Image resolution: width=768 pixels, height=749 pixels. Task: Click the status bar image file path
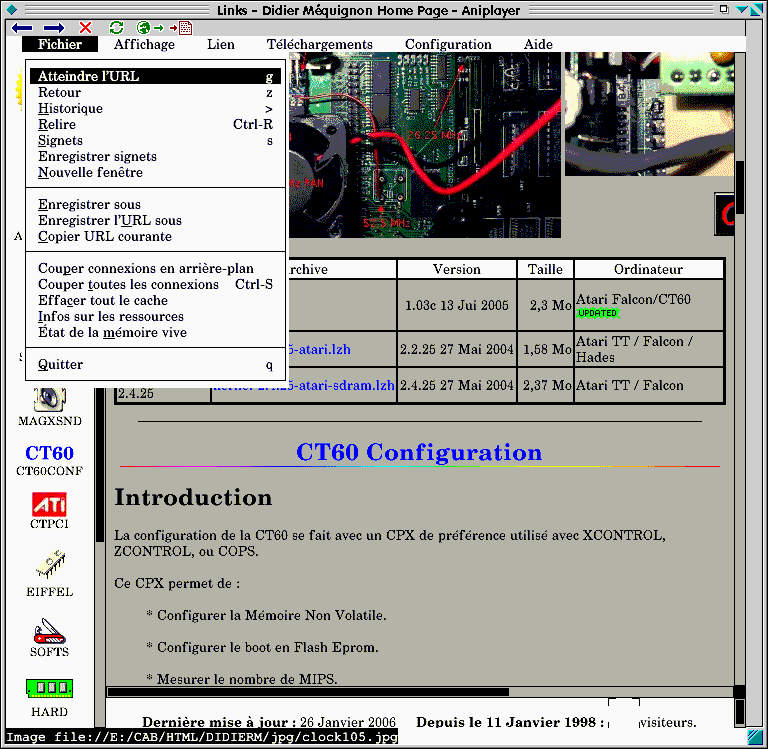(x=202, y=737)
